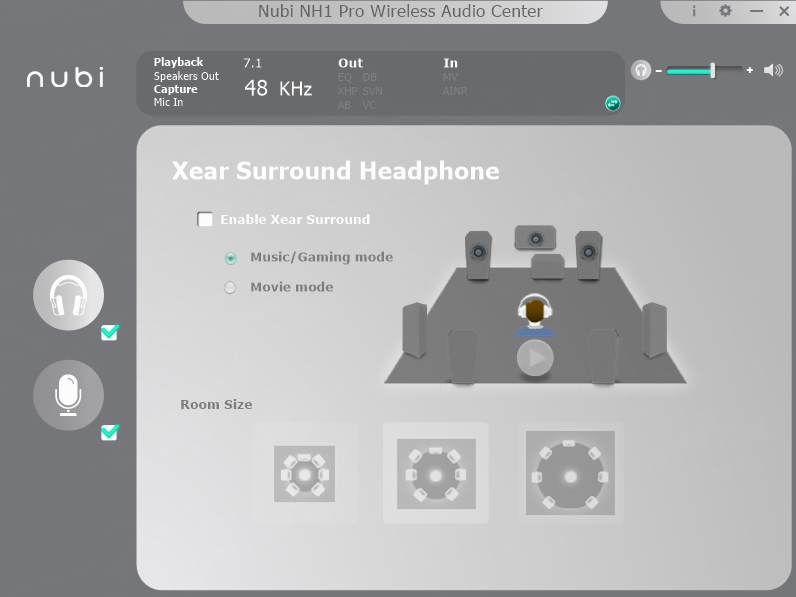The width and height of the screenshot is (796, 597).
Task: Click the front center speaker
Action: tap(536, 238)
